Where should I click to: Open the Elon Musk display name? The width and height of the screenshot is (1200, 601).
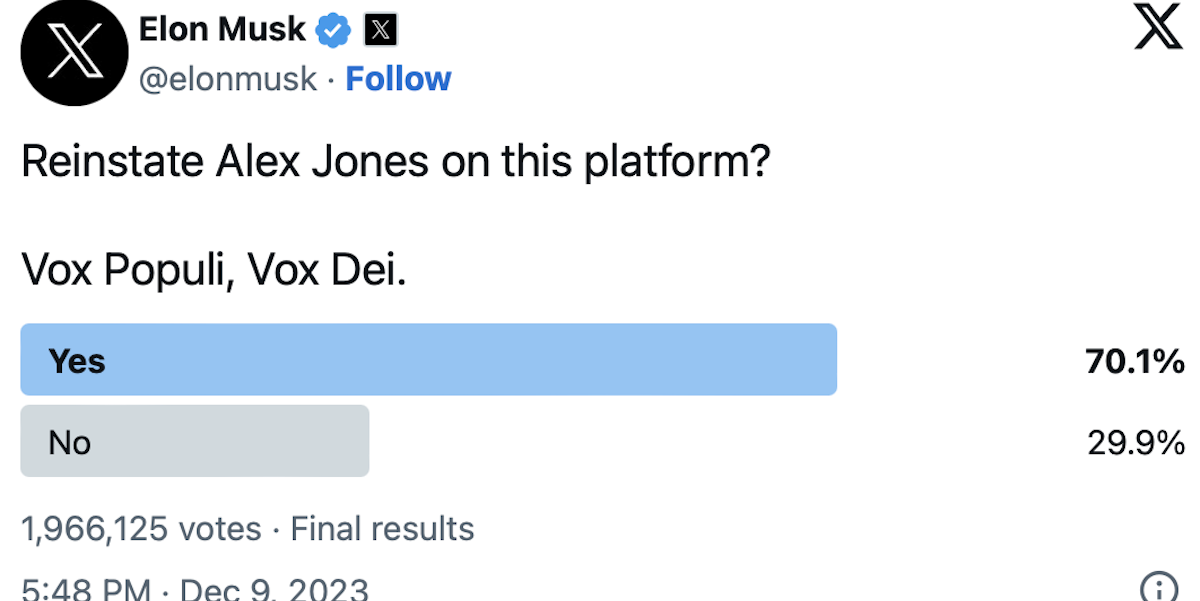point(222,30)
